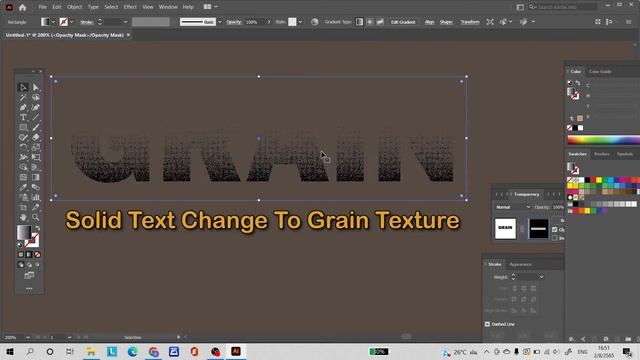Select the Eyedropper tool

(23, 187)
